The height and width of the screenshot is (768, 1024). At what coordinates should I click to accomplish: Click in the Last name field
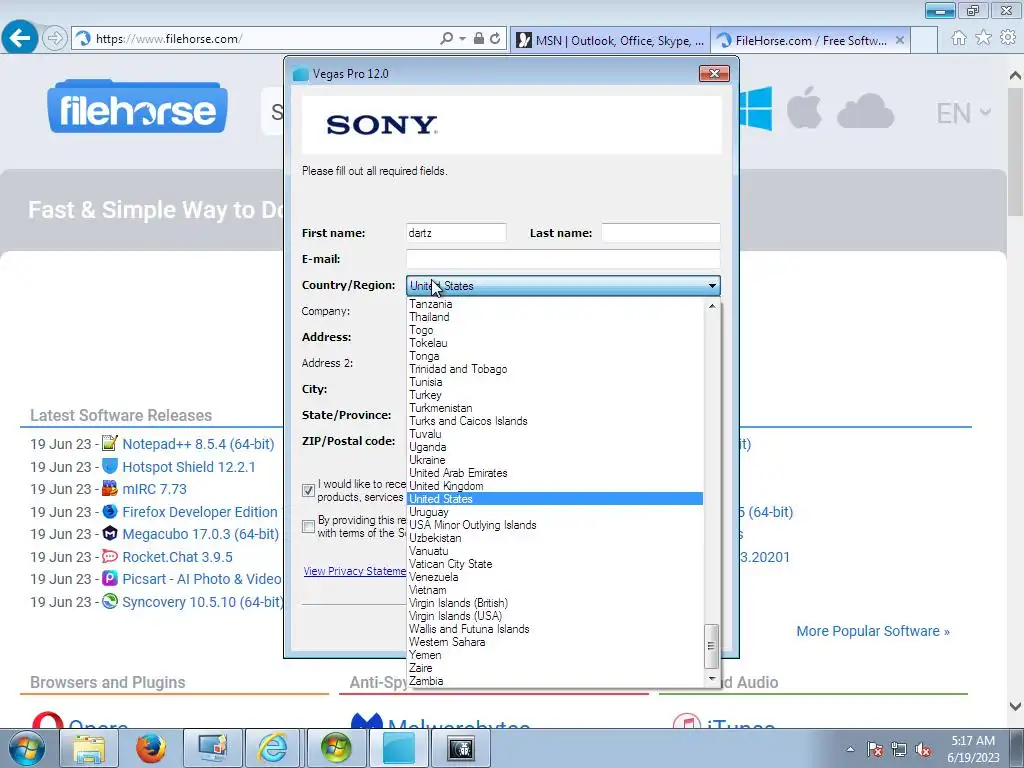click(660, 232)
